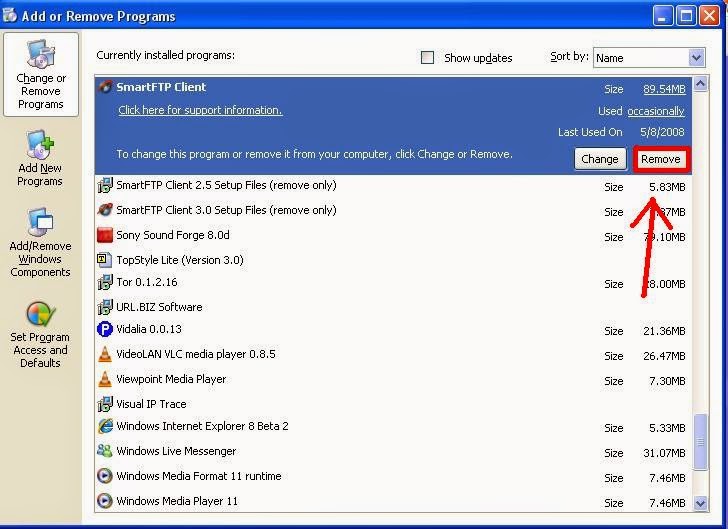Click the program list scrollbar thumb
728x529 pixels.
click(701, 442)
